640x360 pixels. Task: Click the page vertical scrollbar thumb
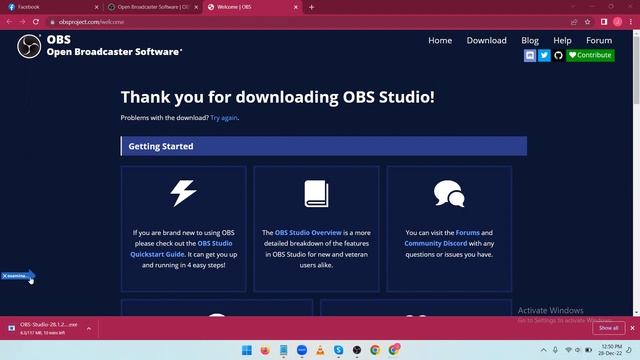(636, 70)
